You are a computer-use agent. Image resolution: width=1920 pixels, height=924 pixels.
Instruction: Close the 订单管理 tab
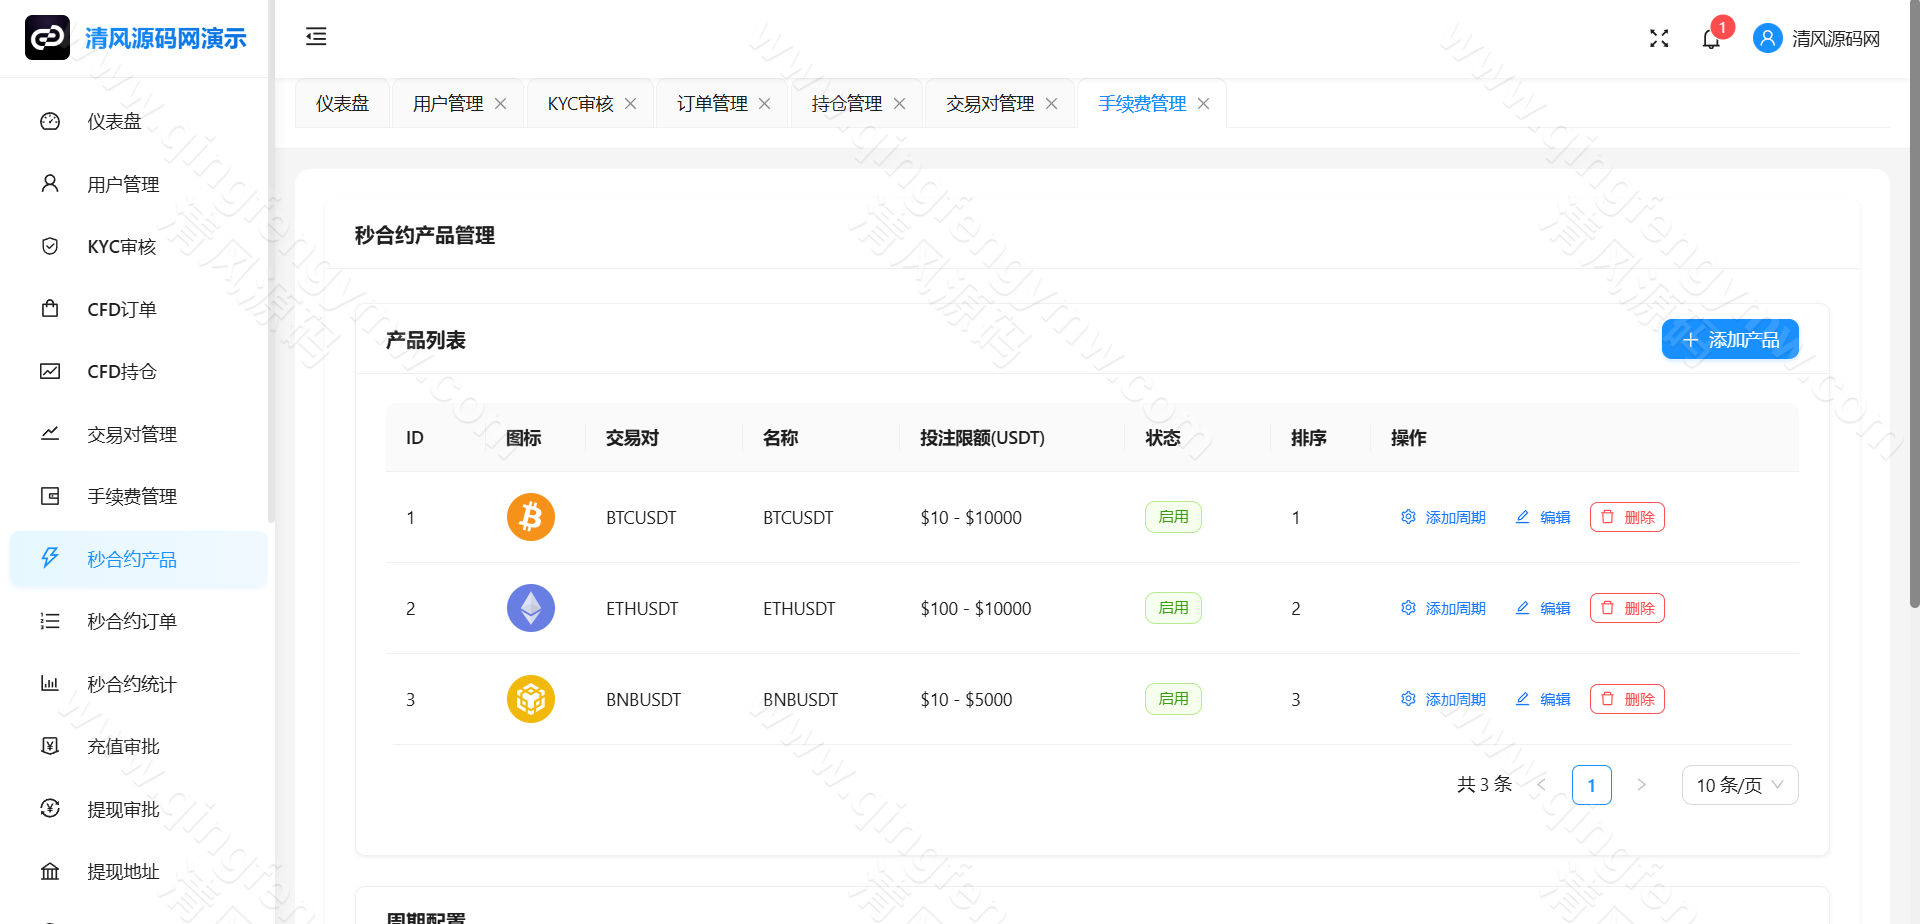pos(765,103)
